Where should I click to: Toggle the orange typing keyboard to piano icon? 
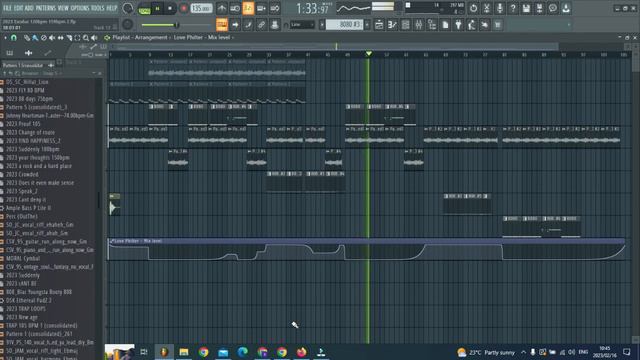pos(222,24)
